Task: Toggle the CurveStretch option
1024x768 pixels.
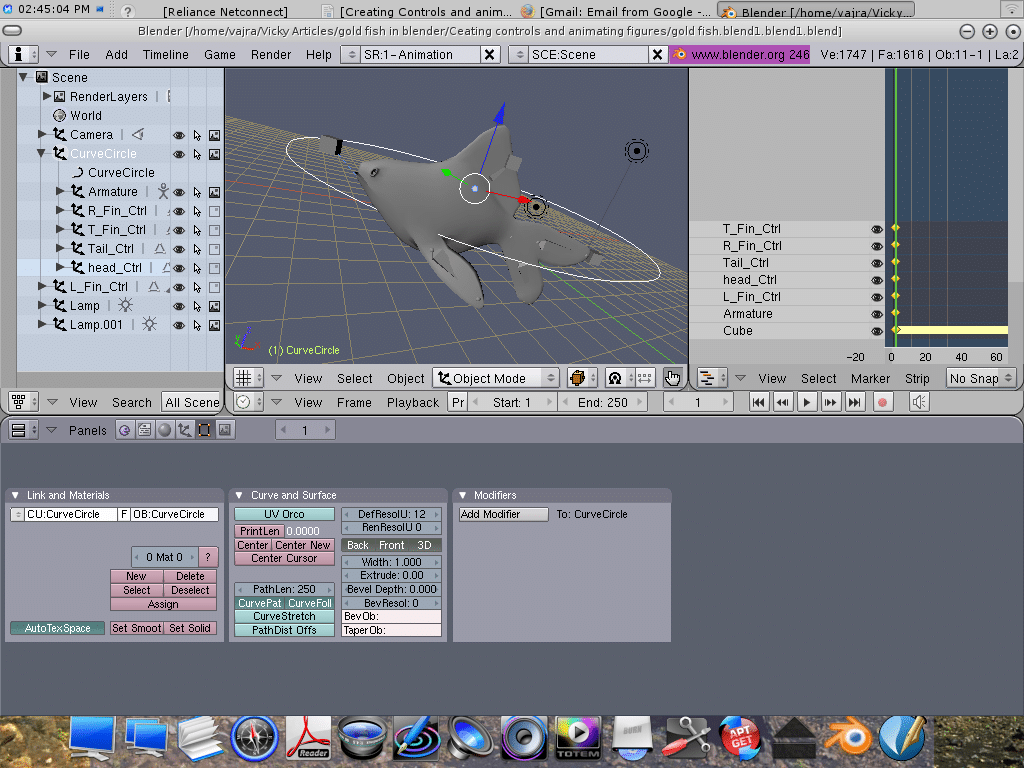Action: click(x=284, y=617)
